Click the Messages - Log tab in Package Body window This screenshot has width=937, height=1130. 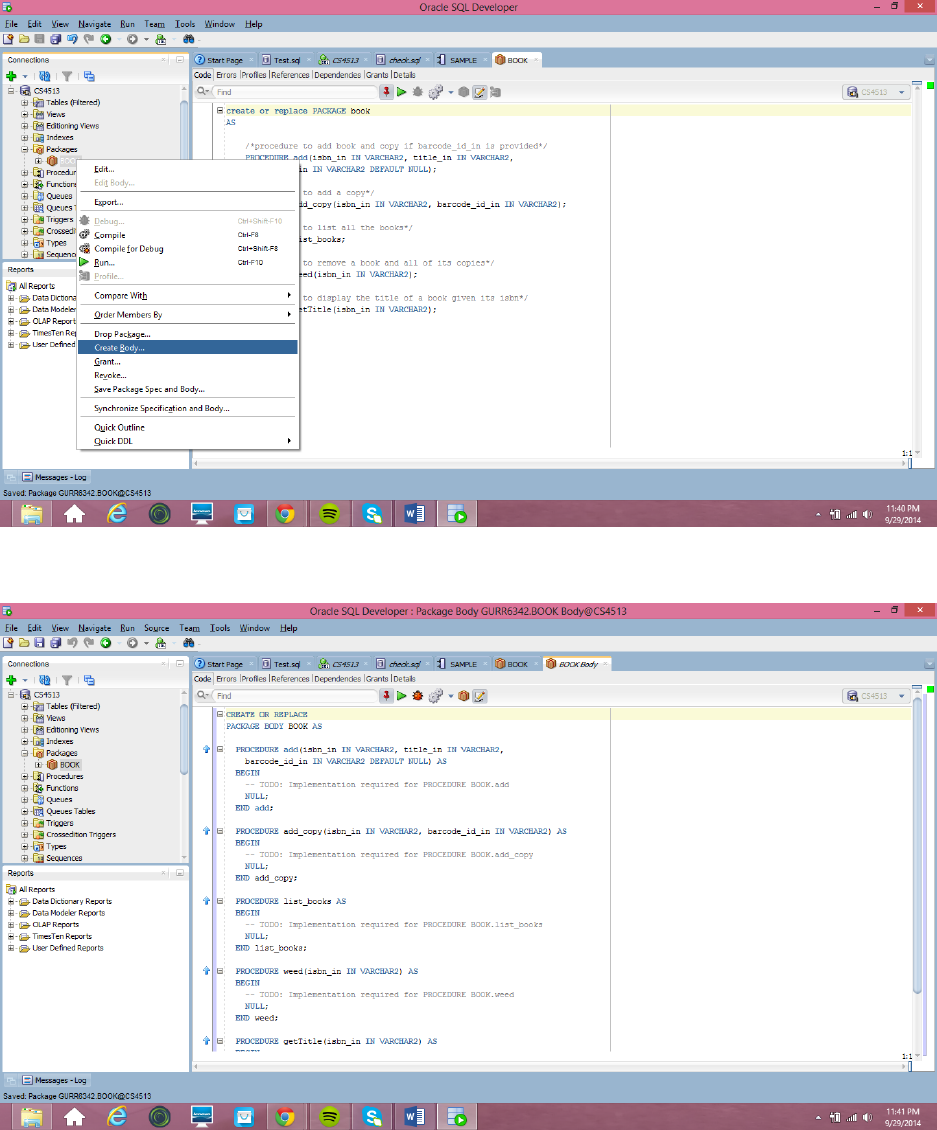(x=54, y=1080)
